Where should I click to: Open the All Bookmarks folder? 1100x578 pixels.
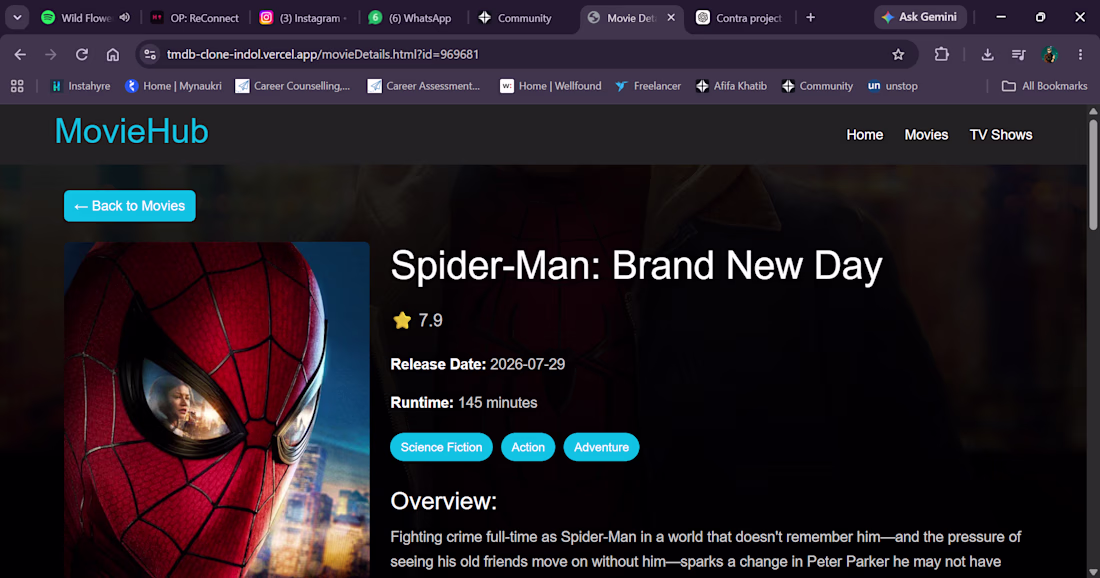1045,86
